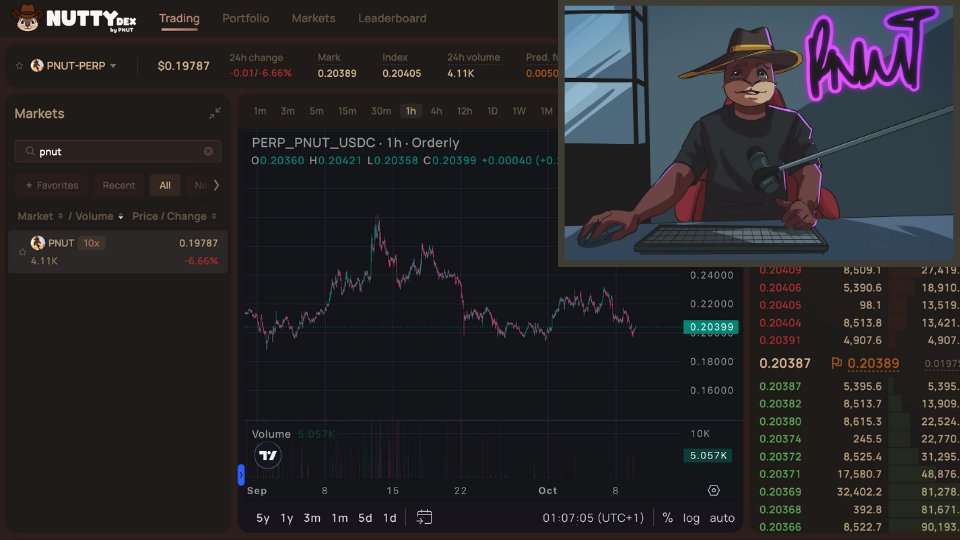Toggle auto scale on chart
960x540 pixels.
(722, 518)
